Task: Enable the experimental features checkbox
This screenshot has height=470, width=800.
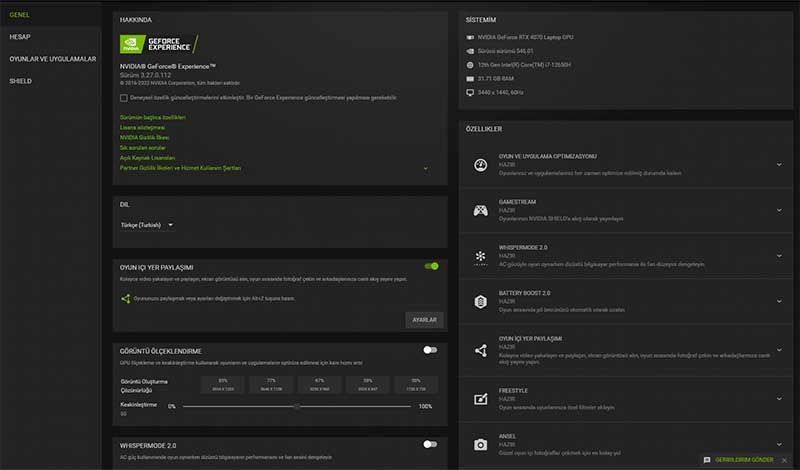Action: point(123,98)
